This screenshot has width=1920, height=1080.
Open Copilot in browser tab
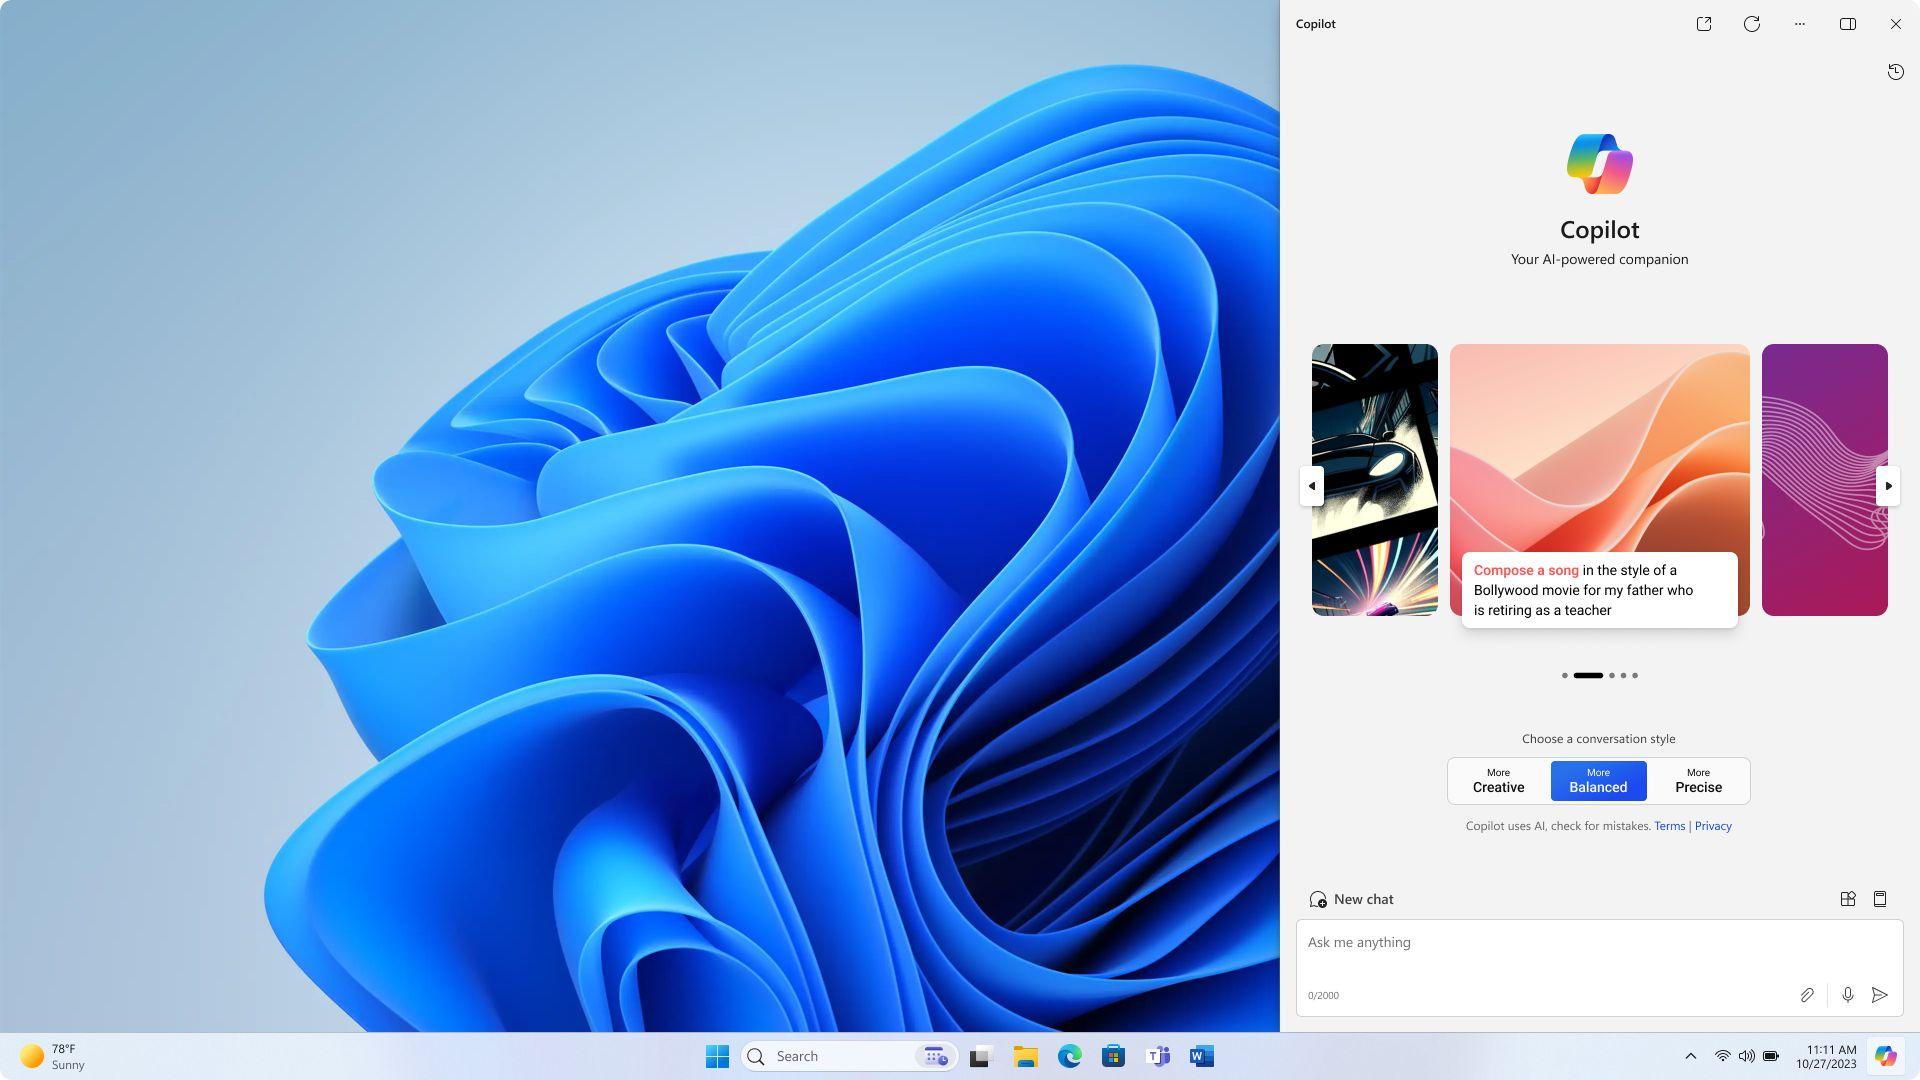1704,24
